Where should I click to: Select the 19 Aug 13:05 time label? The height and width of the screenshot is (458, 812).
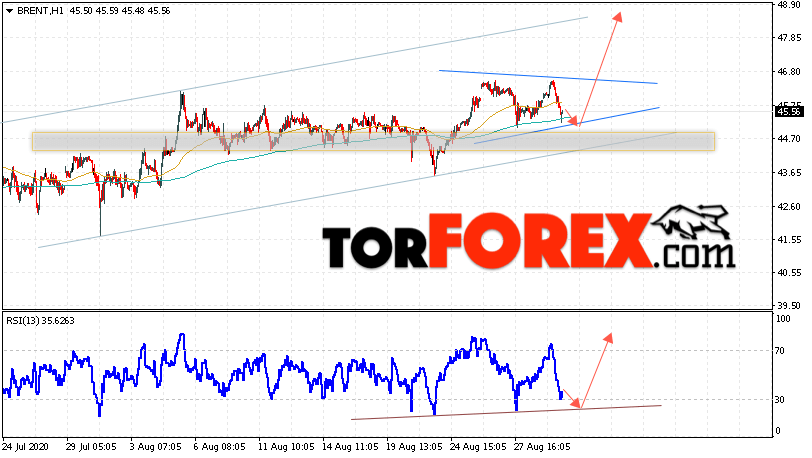click(414, 447)
